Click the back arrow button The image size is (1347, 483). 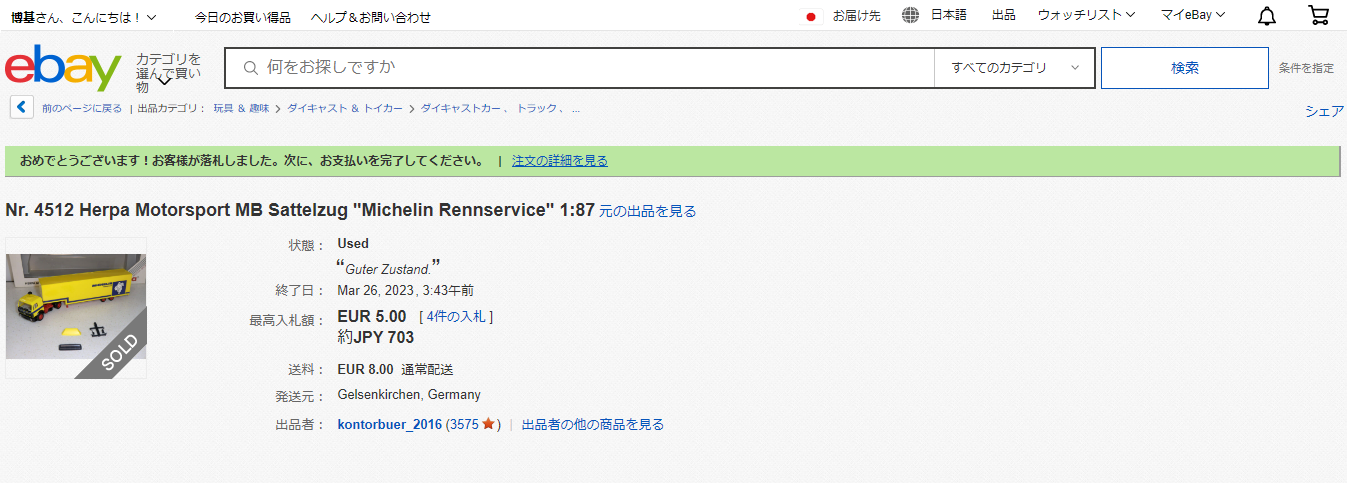coord(22,107)
